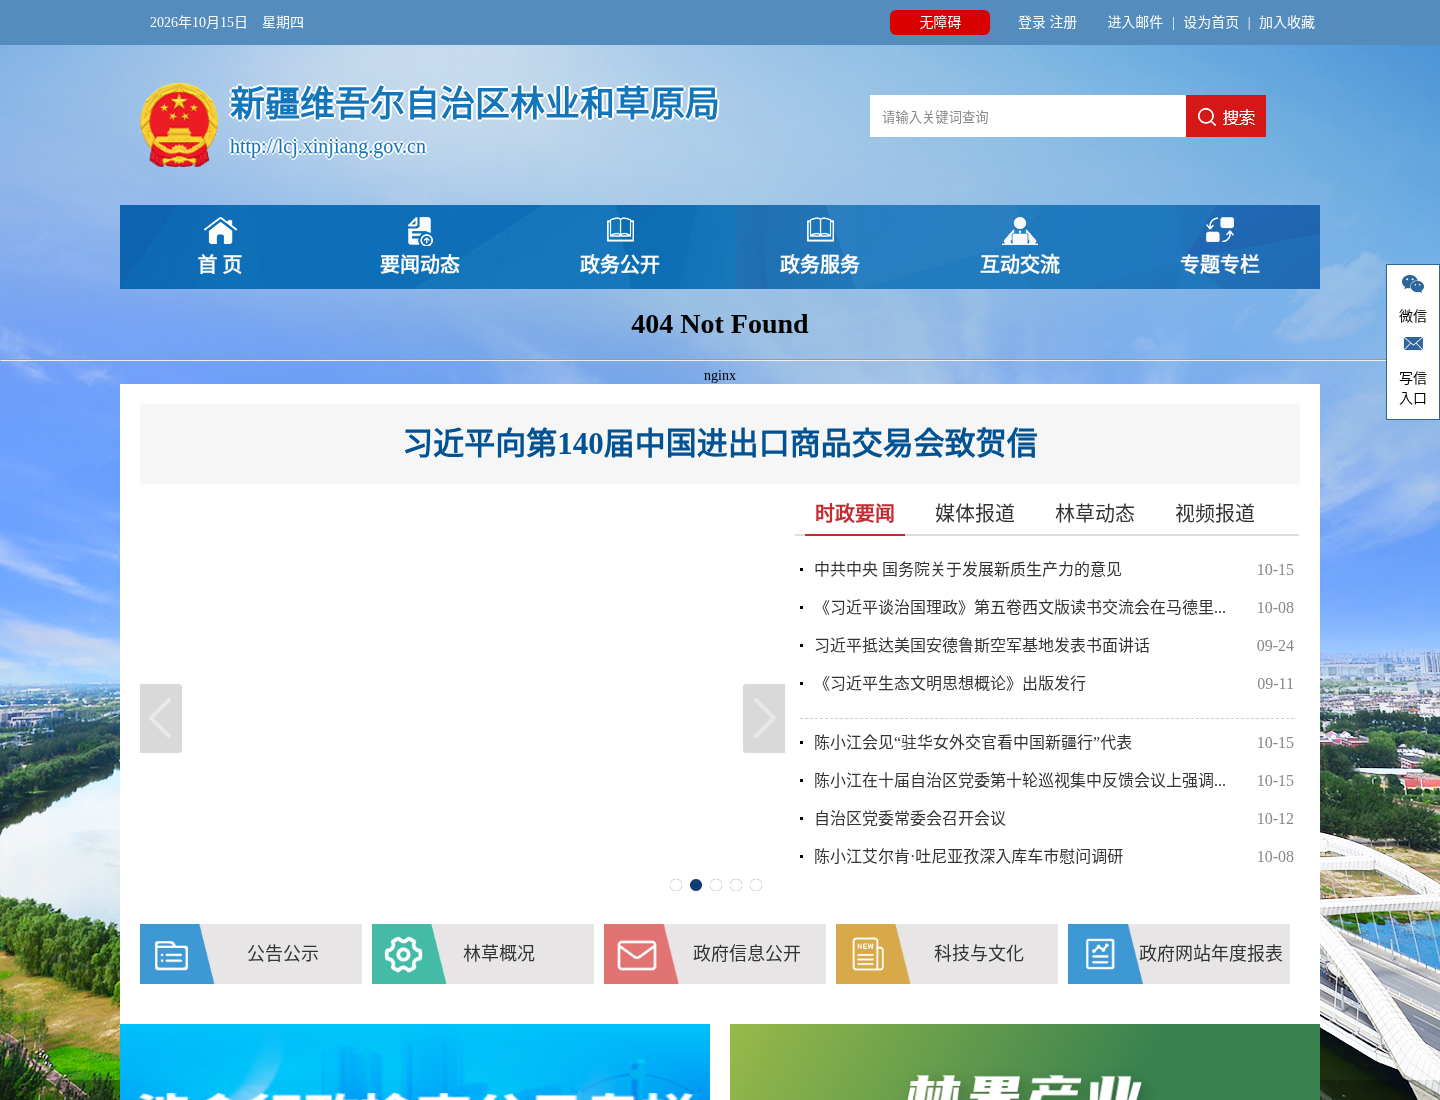Select the first carousel dot
This screenshot has height=1100, width=1440.
[x=676, y=885]
